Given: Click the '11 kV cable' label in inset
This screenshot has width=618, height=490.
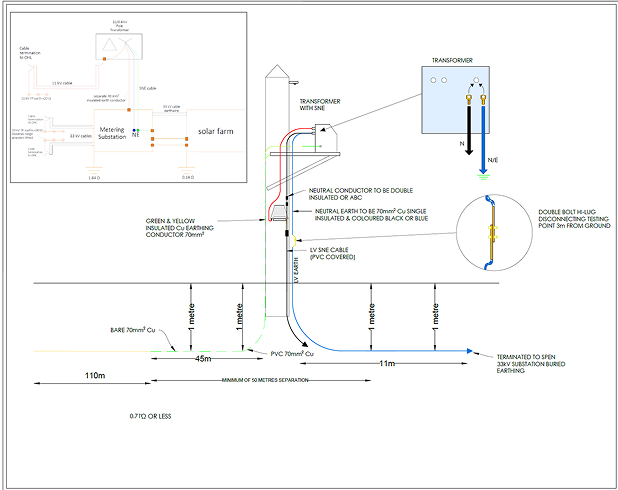Looking at the screenshot, I should (x=62, y=83).
